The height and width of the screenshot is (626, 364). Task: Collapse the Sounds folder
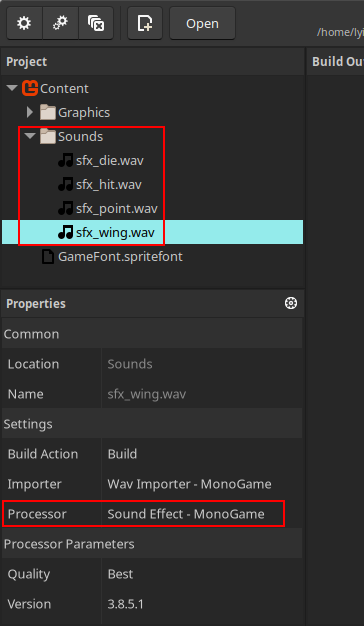point(30,136)
